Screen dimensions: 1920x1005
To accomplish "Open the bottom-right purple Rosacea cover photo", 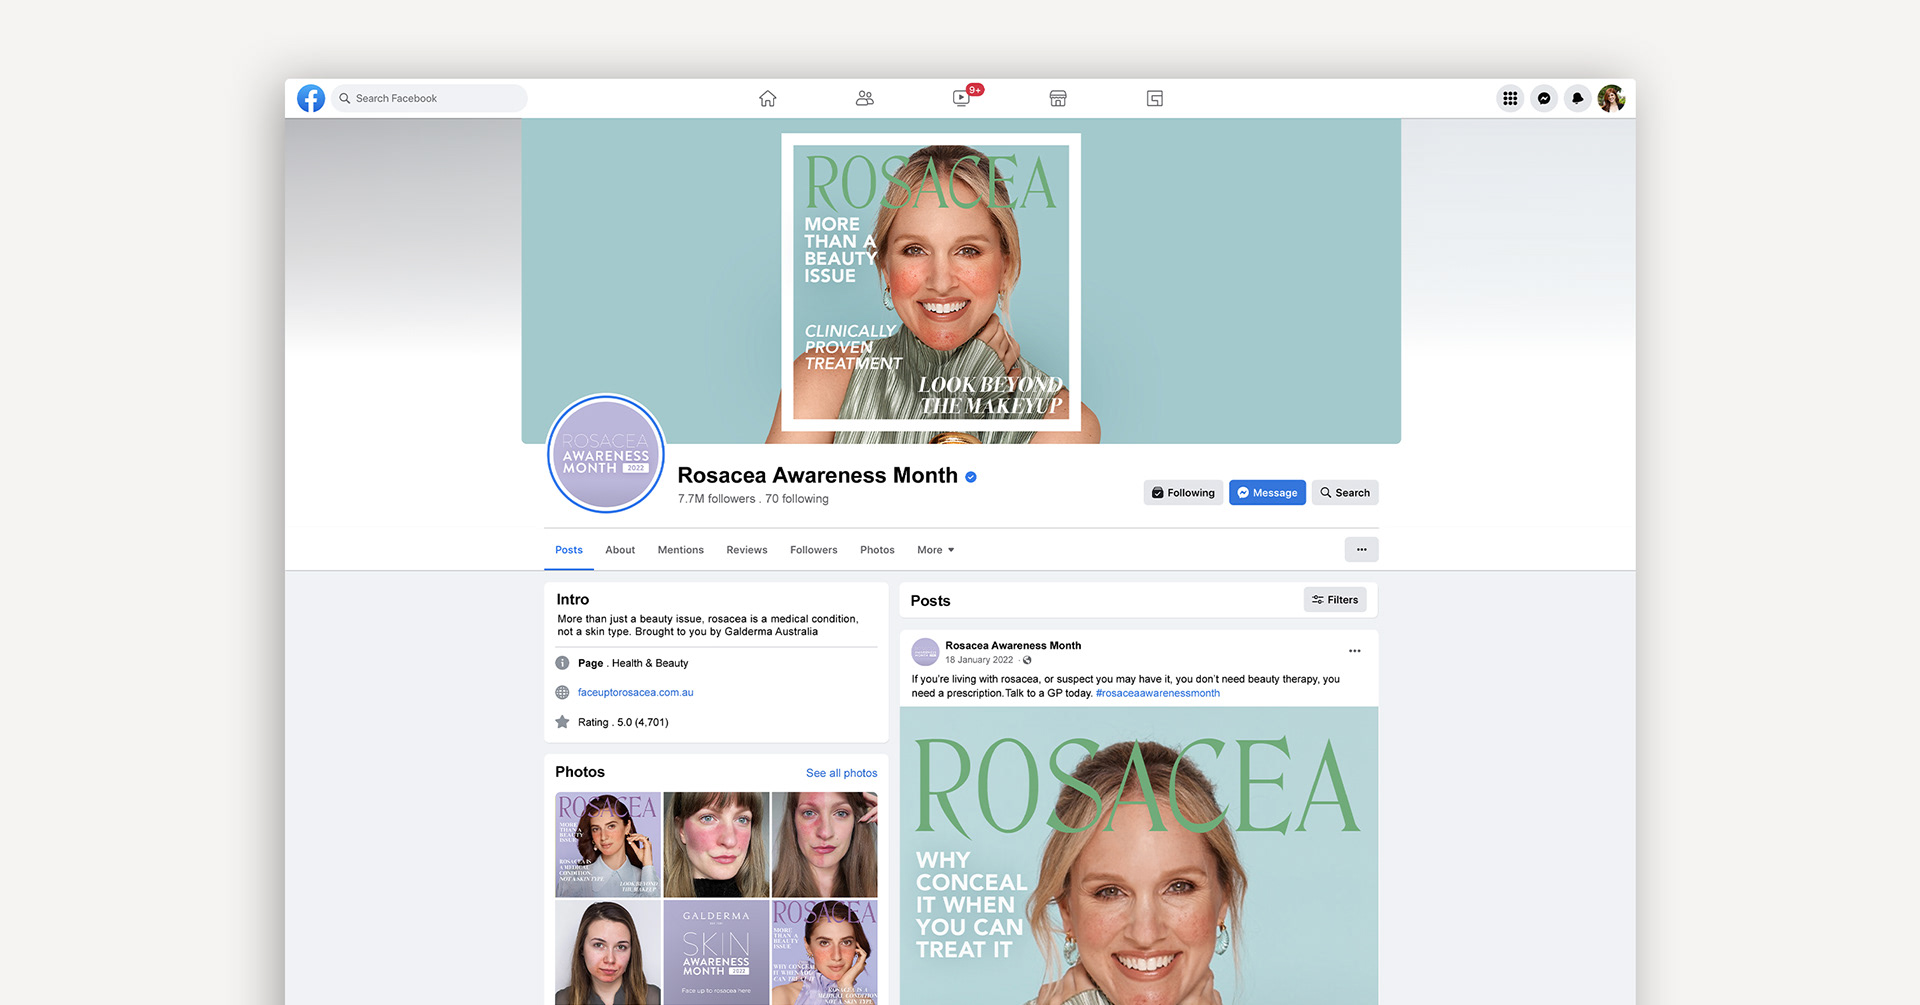I will tap(825, 952).
